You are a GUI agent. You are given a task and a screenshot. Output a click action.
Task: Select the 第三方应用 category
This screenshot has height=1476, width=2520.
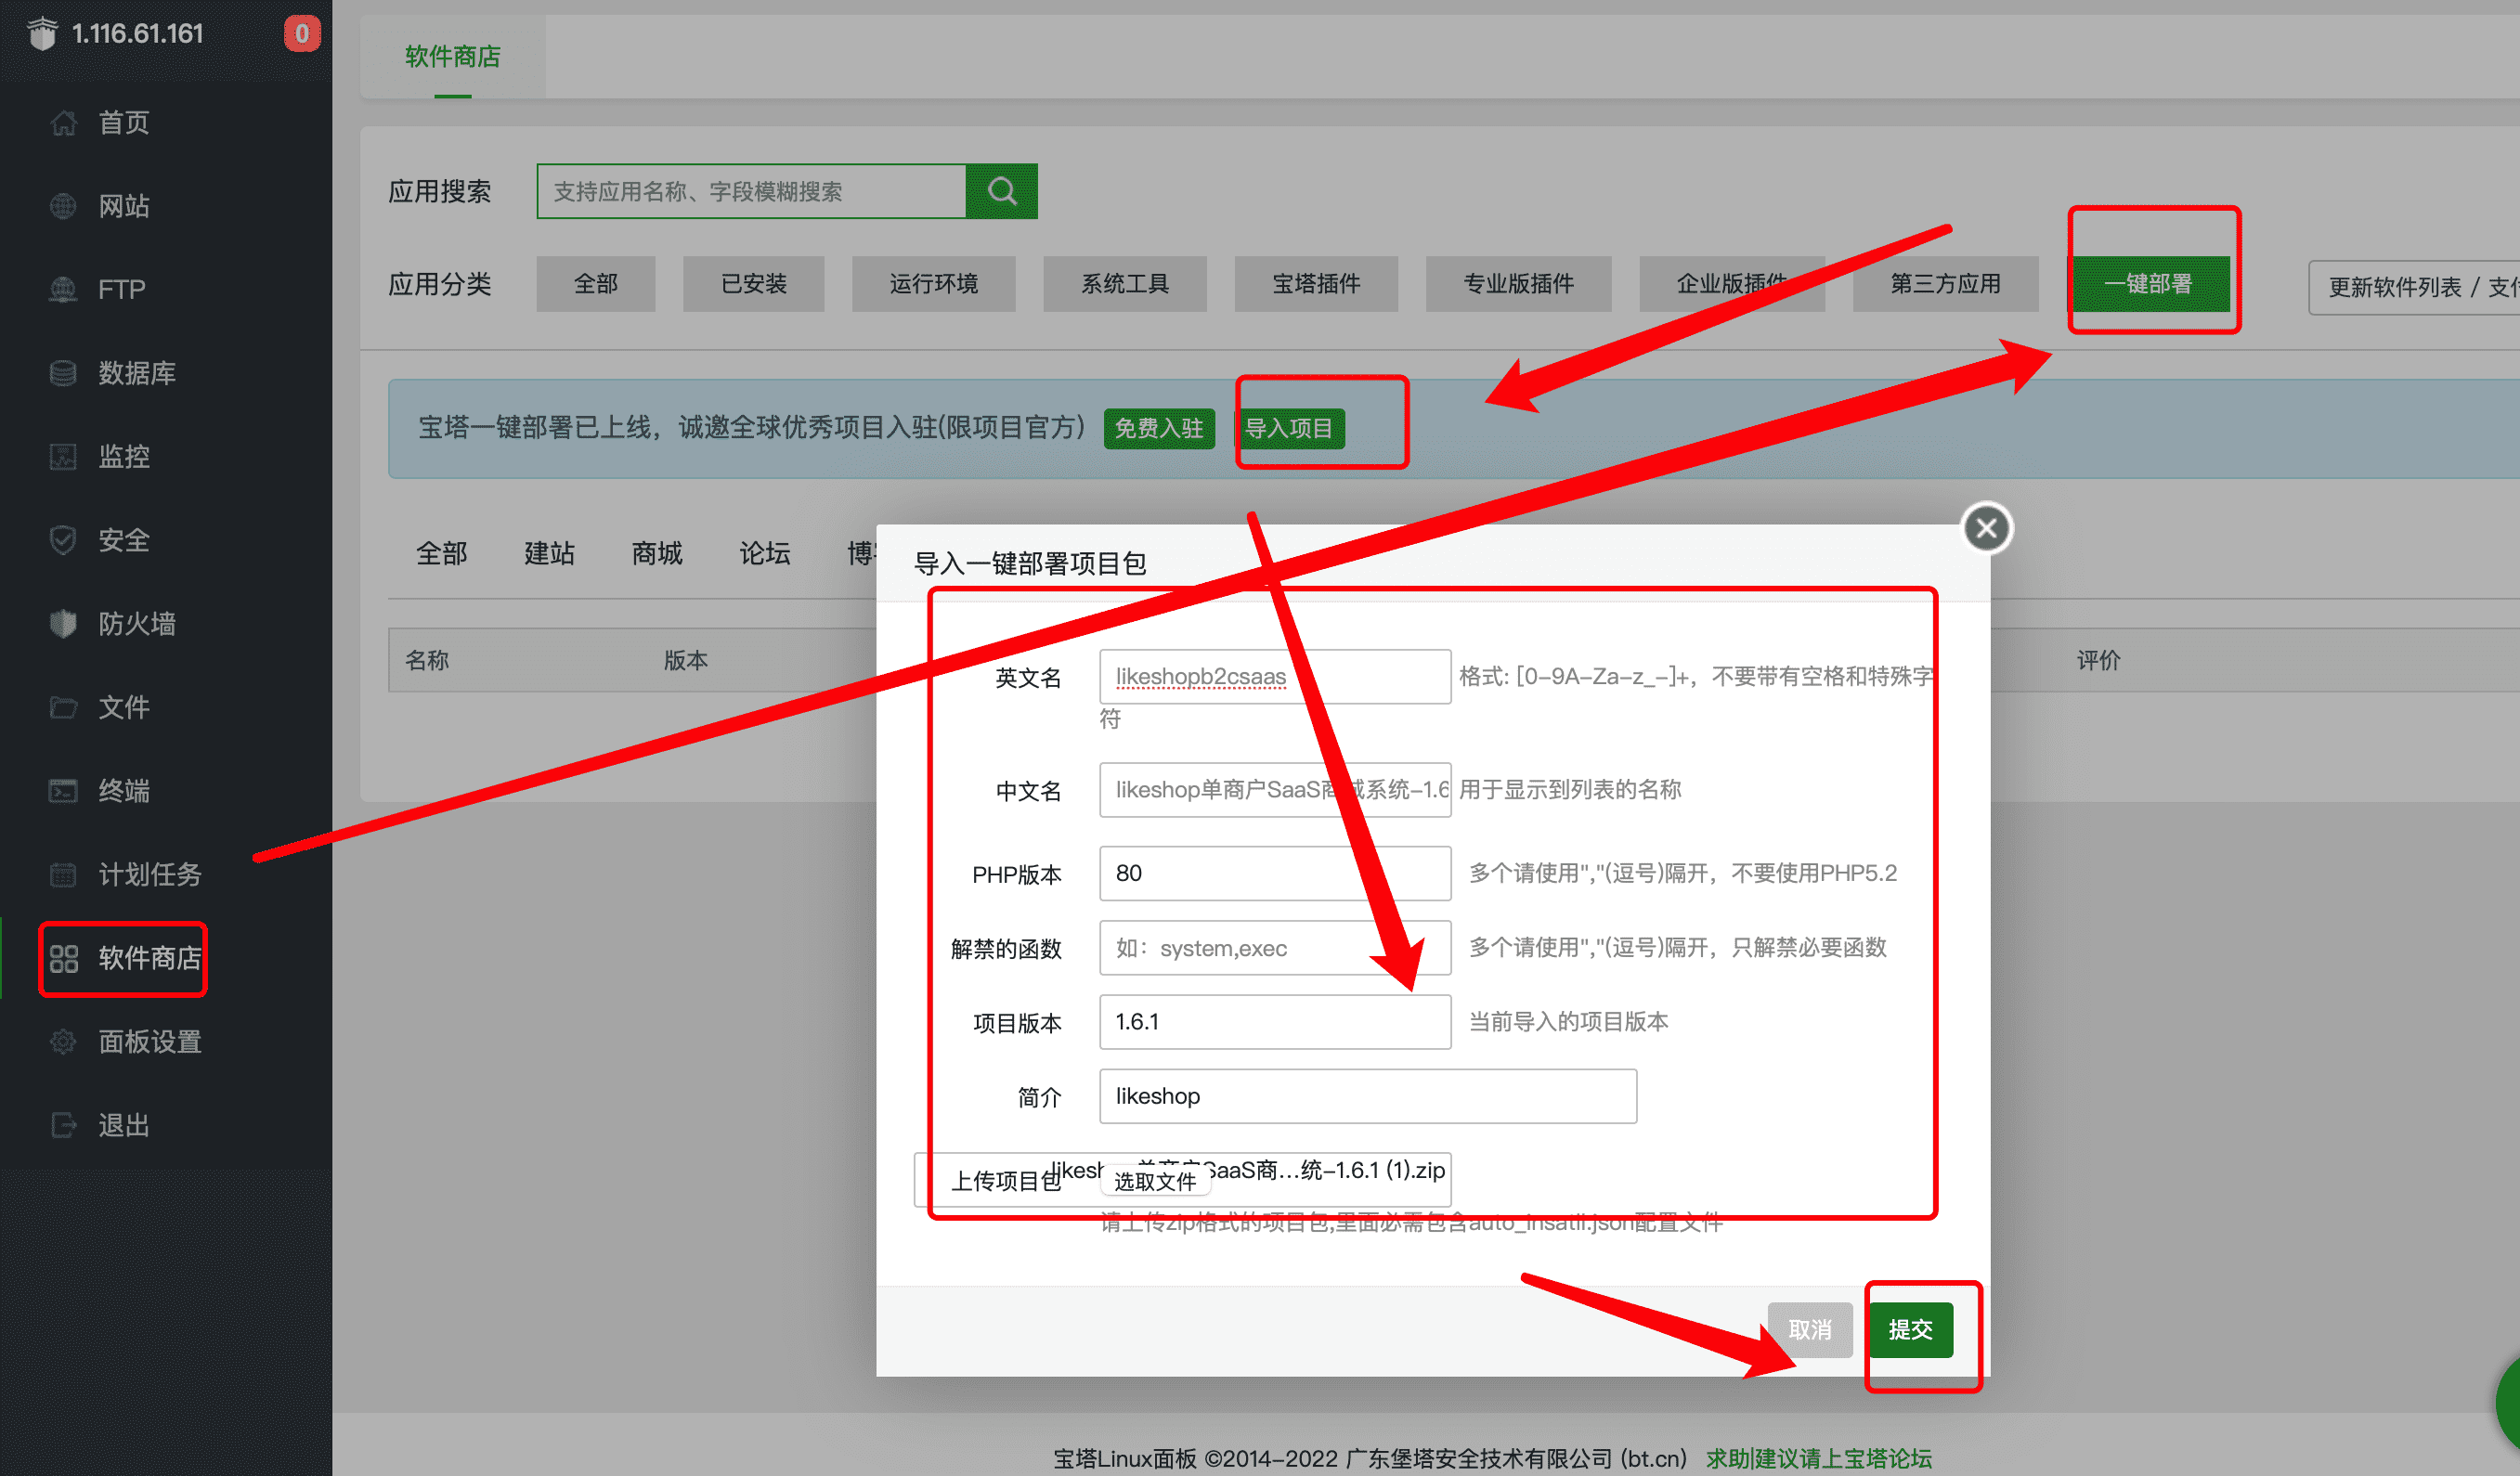click(1945, 284)
